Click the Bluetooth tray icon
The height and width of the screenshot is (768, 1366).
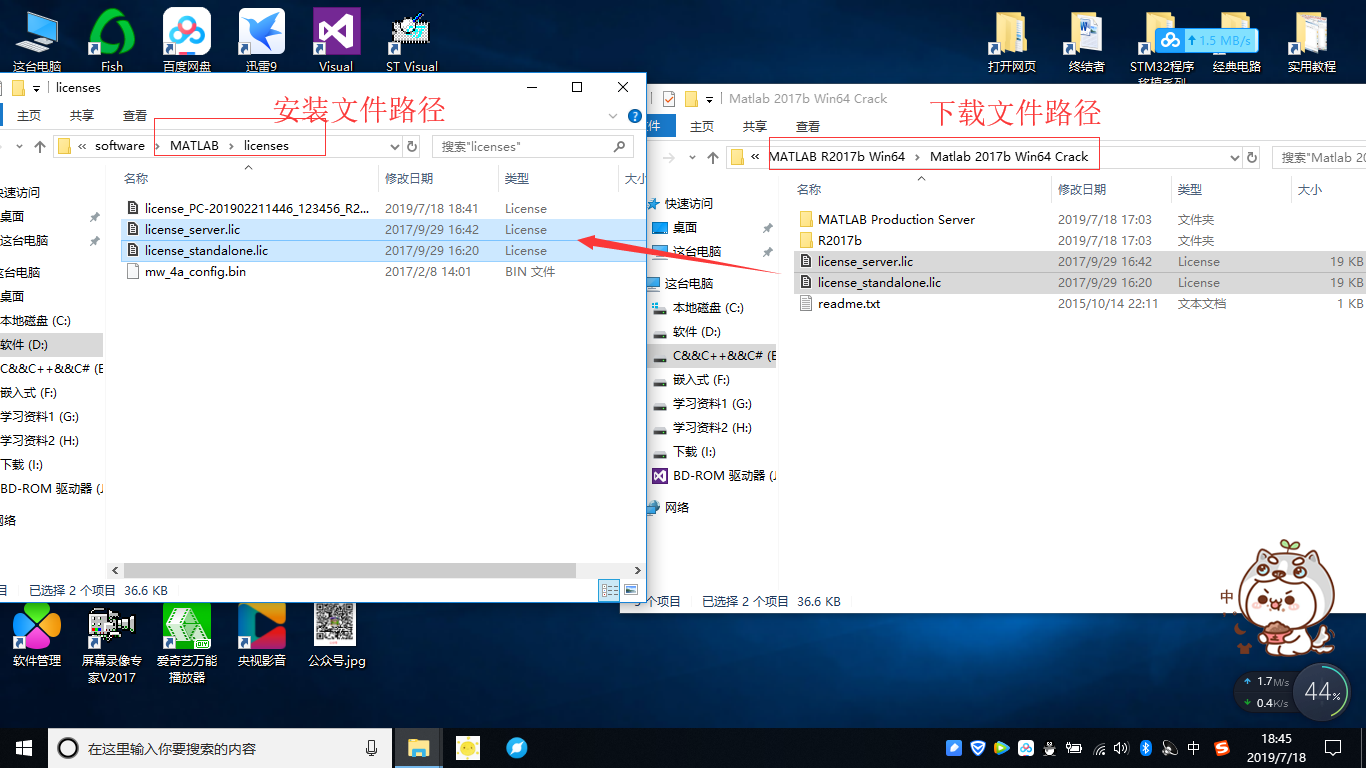[x=1147, y=747]
